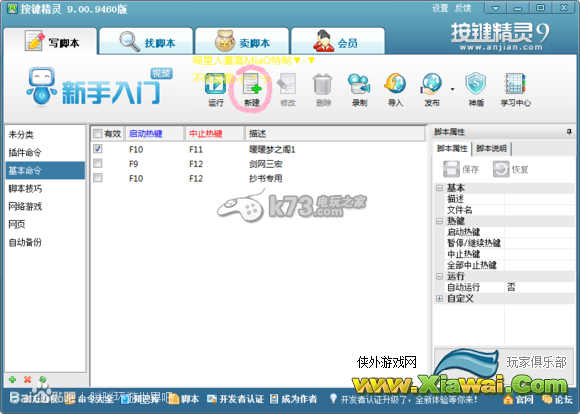Sort by 启动热键 column header
The width and height of the screenshot is (580, 414).
point(155,134)
